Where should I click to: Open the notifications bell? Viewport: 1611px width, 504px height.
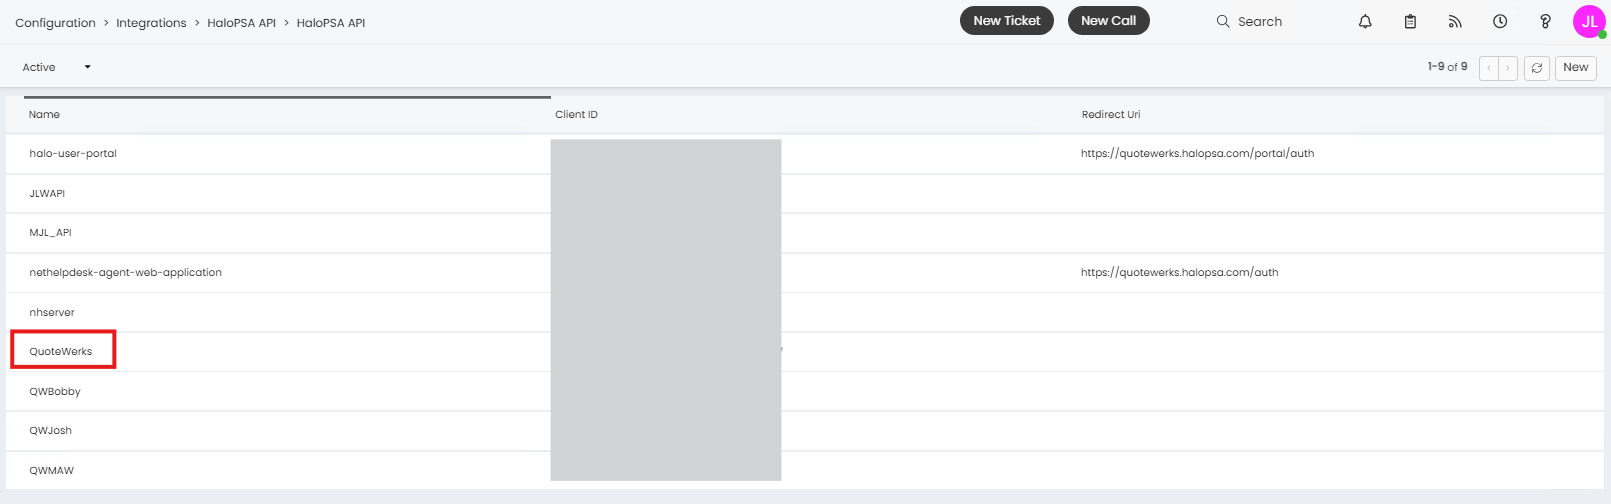1365,21
